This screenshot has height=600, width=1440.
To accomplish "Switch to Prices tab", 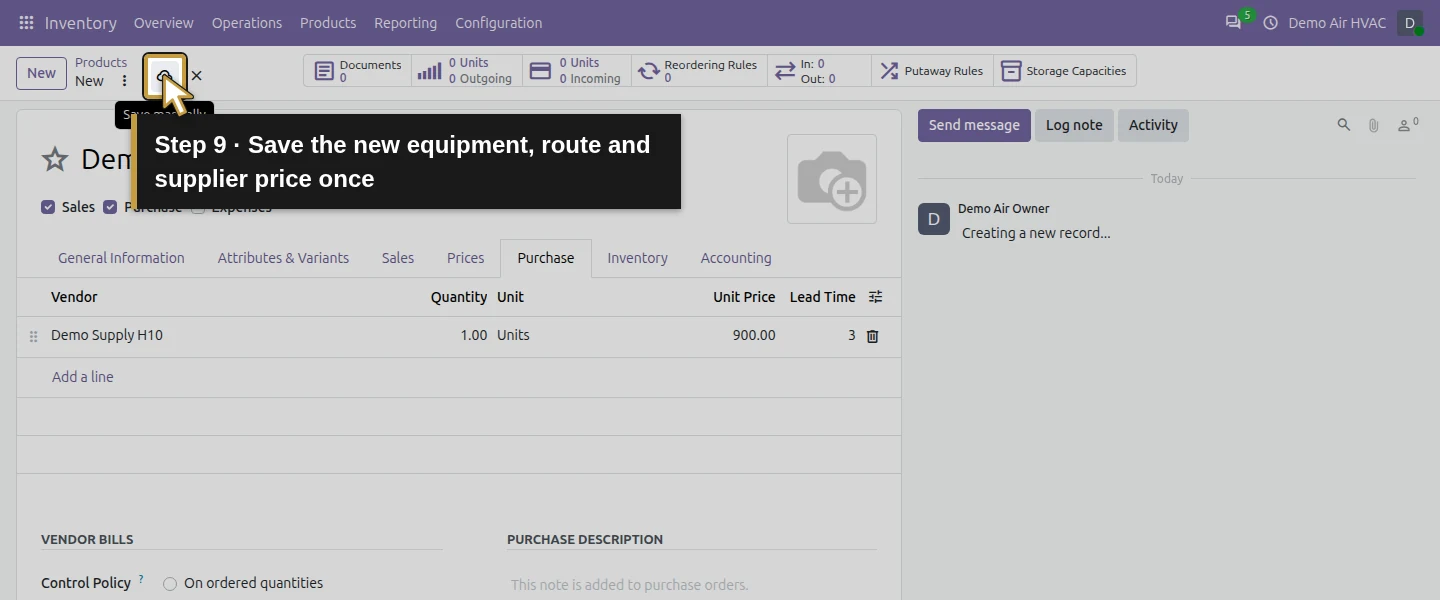I will [465, 258].
